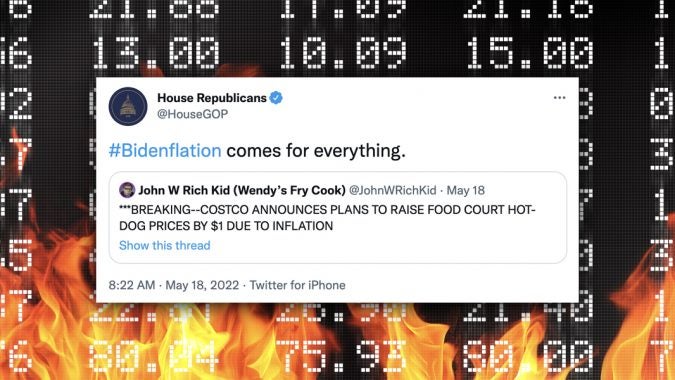Click the 15.00 ticker number in background
Viewport: 675px width, 380px height.
tap(530, 53)
